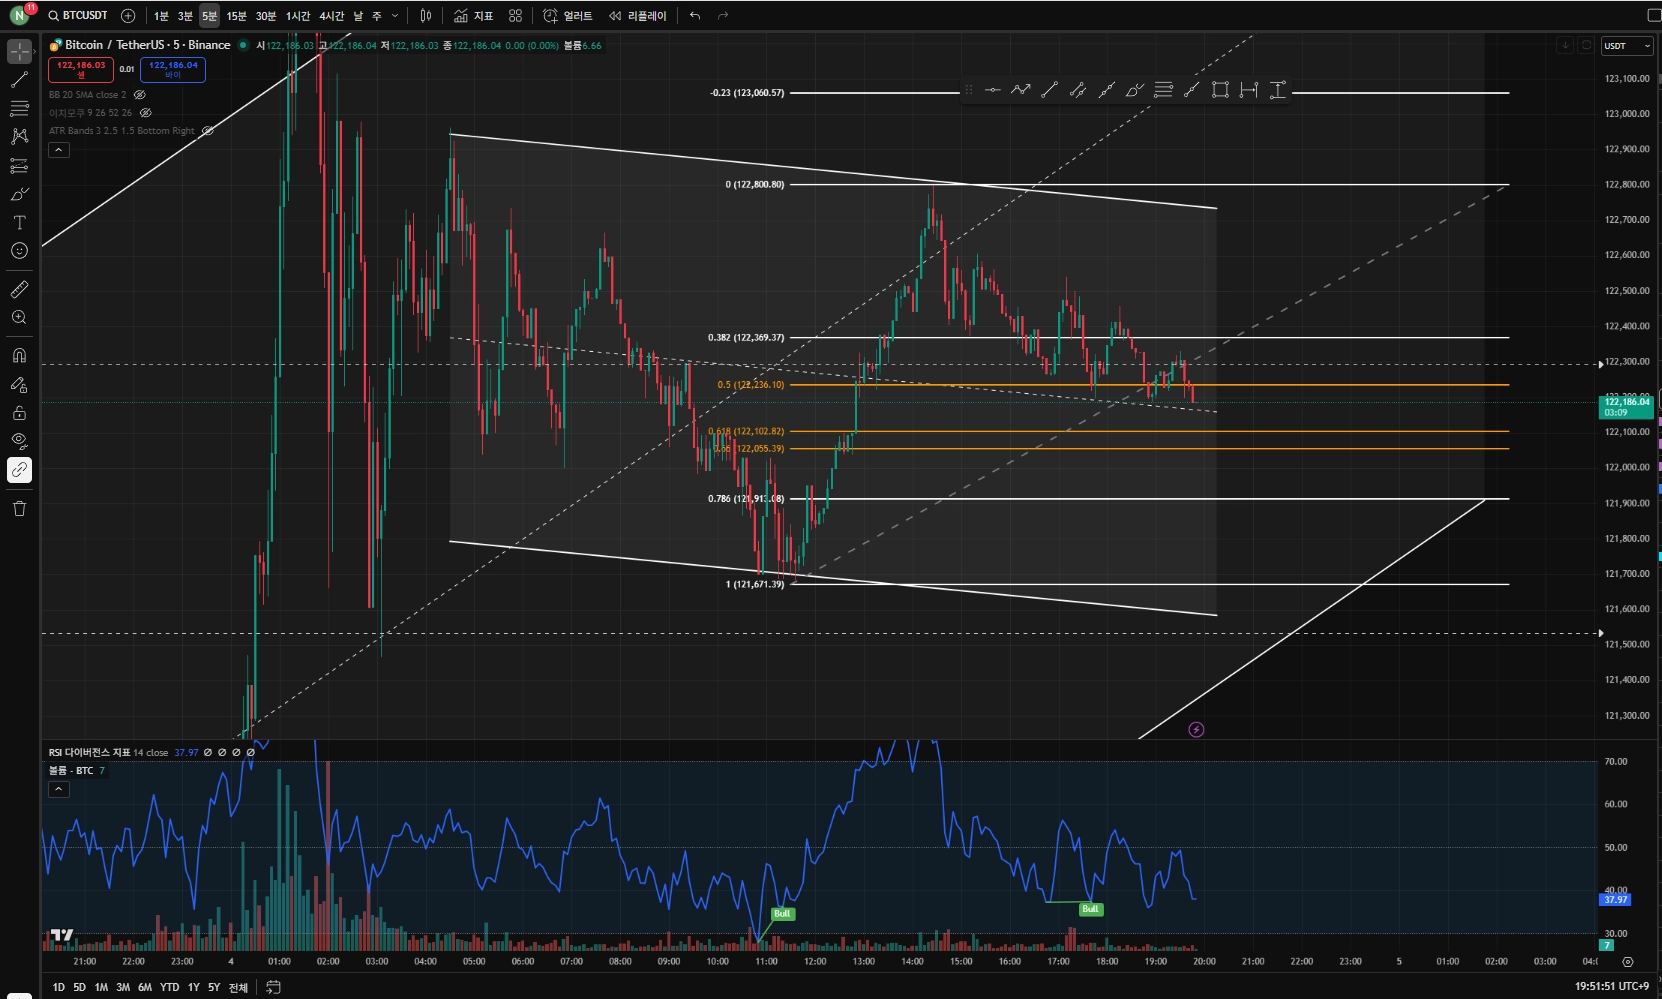The image size is (1662, 999).
Task: Collapse the RSI pane indicator legend
Action: coord(59,789)
